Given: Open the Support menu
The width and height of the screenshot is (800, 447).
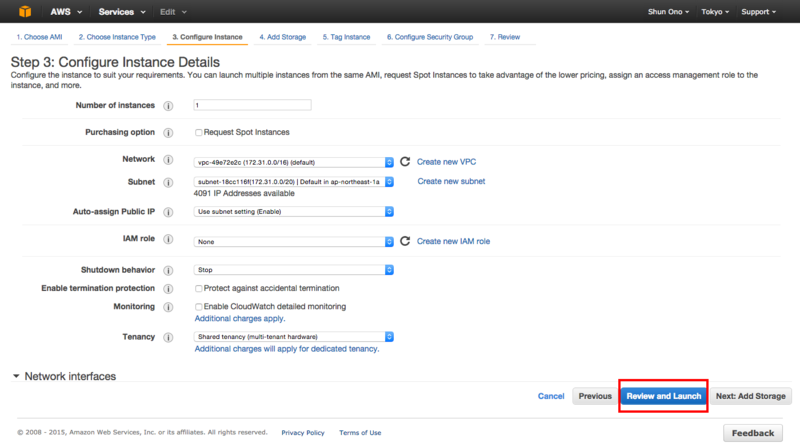Looking at the screenshot, I should (759, 12).
